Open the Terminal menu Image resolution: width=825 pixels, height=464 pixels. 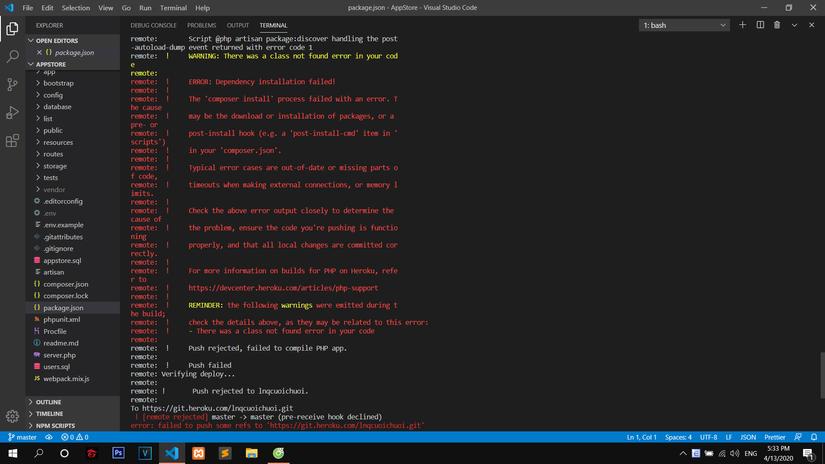[x=173, y=8]
